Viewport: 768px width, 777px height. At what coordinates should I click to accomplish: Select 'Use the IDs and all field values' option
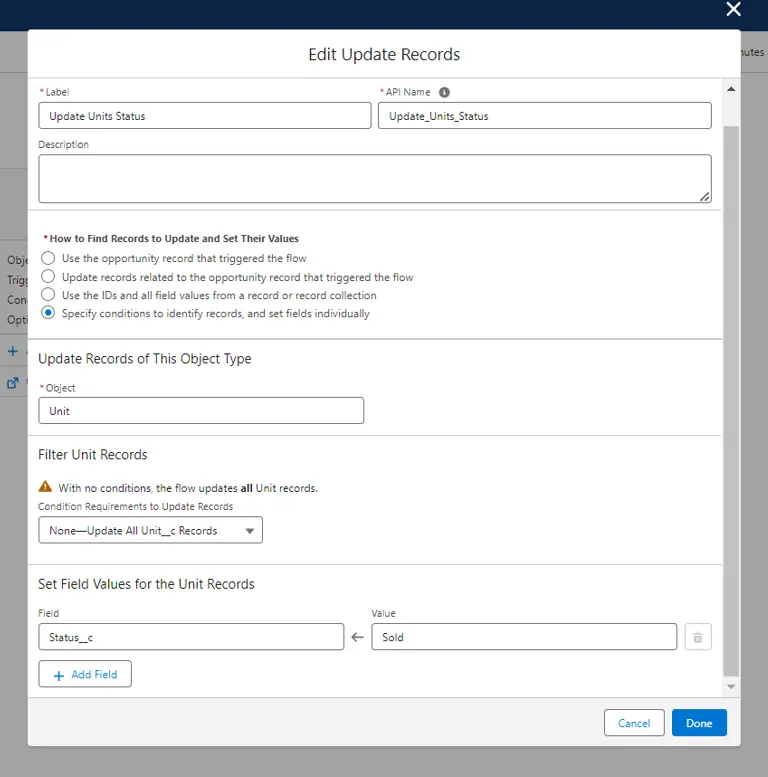pyautogui.click(x=48, y=295)
